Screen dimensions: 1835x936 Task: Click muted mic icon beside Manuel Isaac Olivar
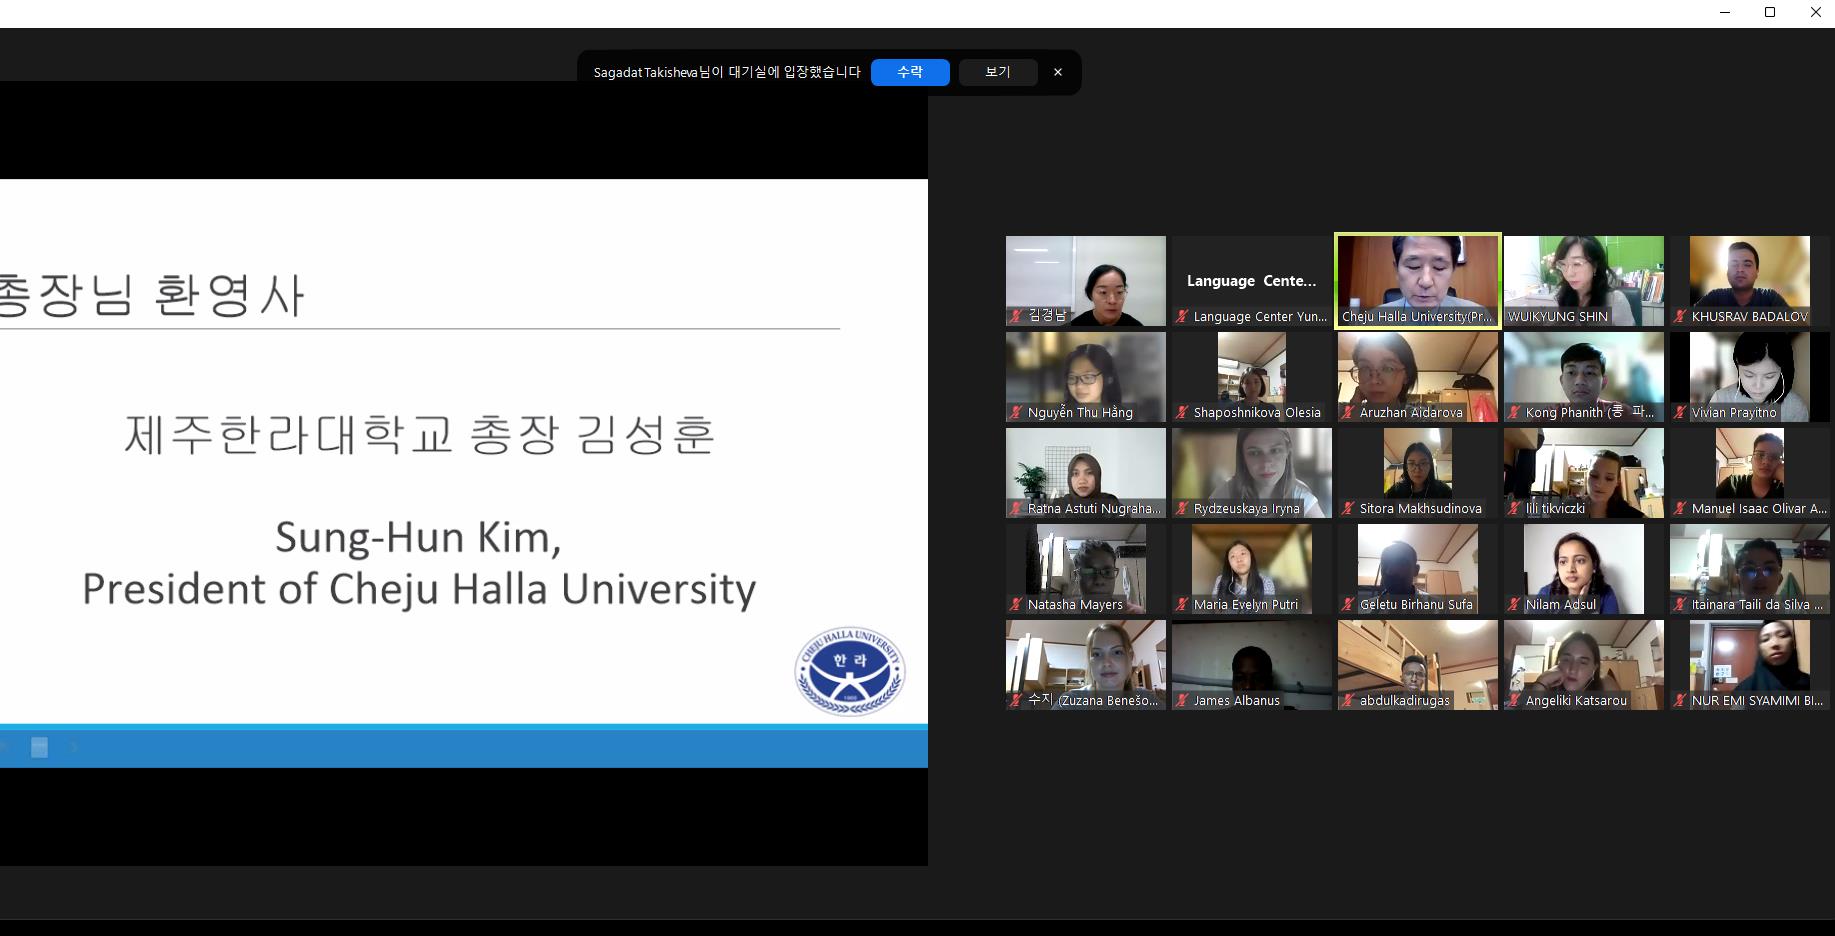click(1680, 508)
